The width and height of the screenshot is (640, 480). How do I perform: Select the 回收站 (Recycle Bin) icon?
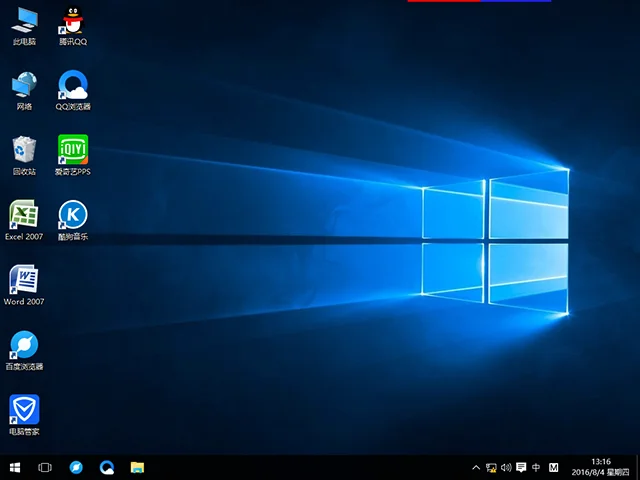[x=24, y=156]
